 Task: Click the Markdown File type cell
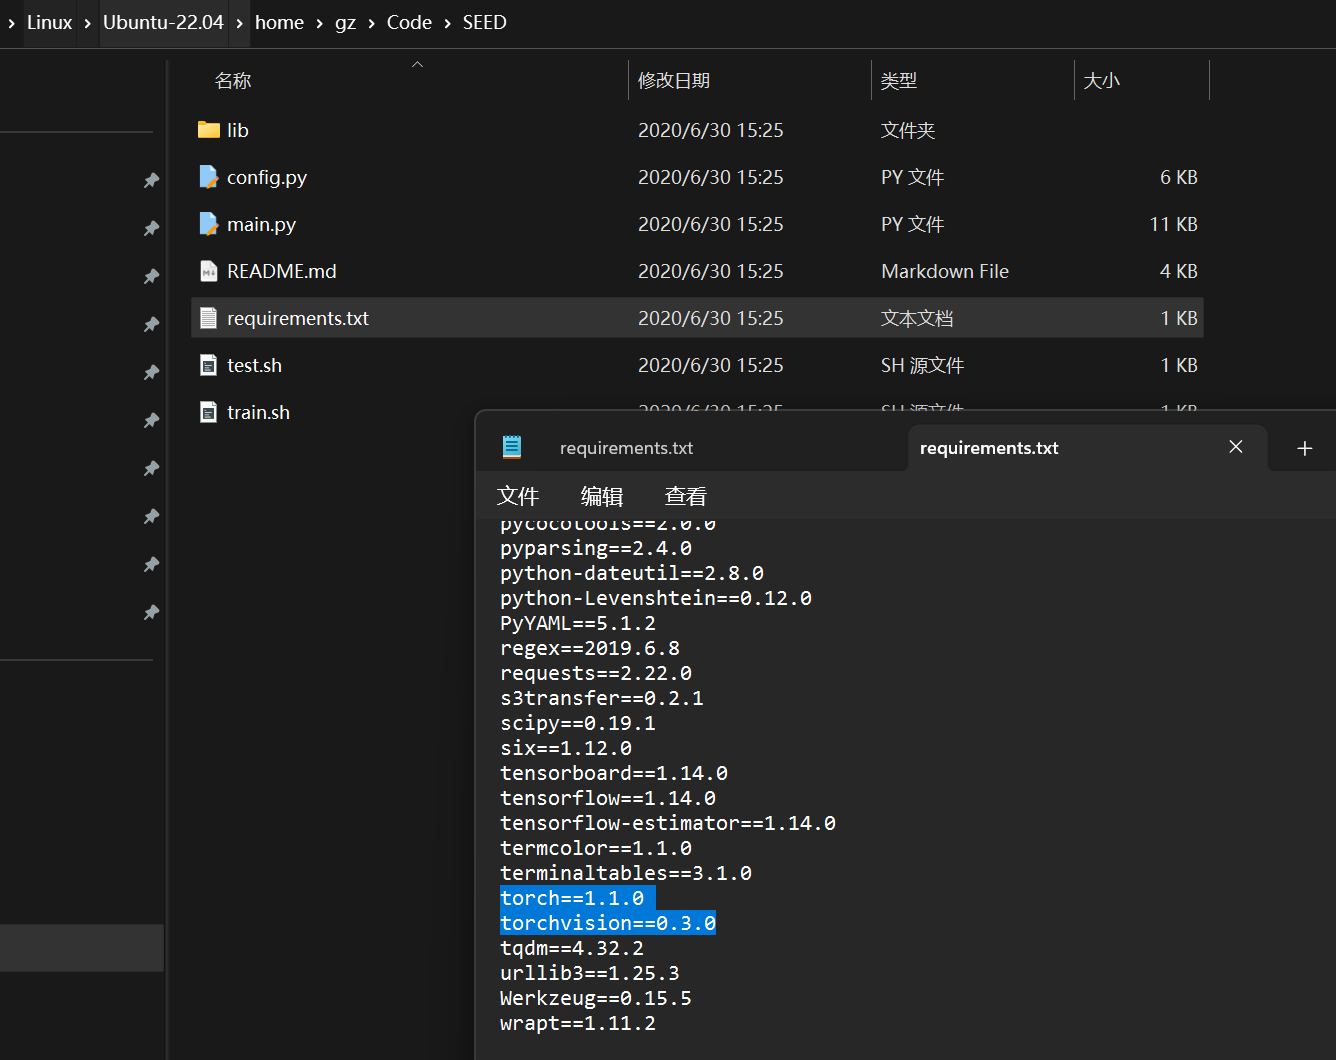945,271
